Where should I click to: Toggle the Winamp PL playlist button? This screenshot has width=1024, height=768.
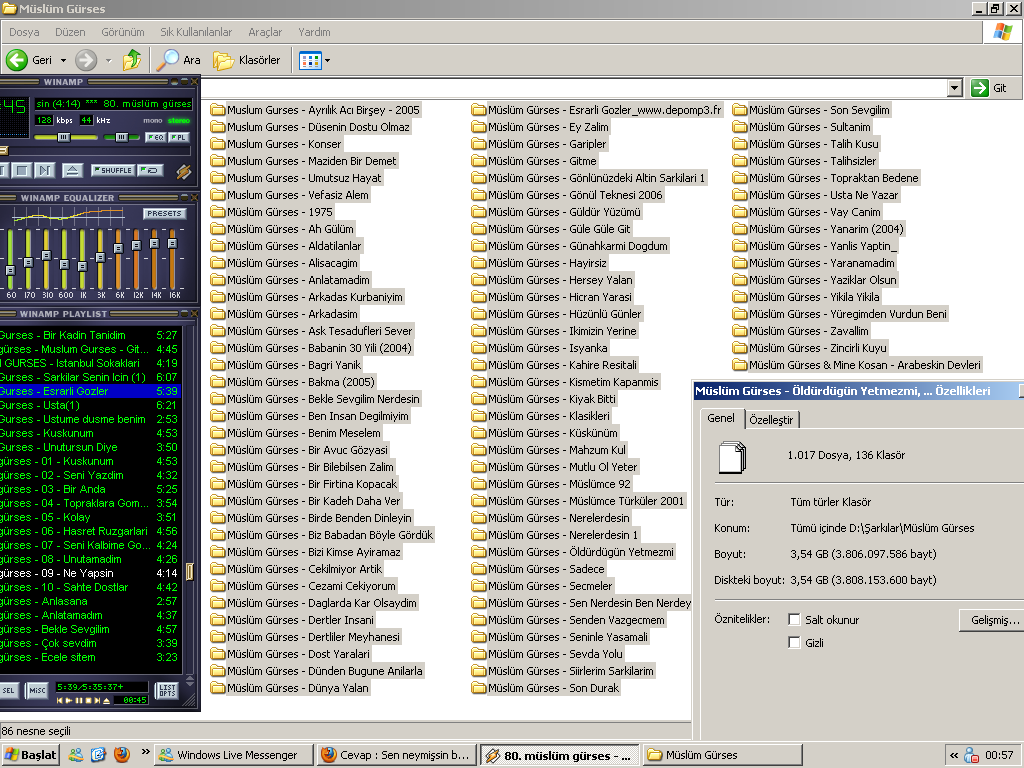point(178,137)
